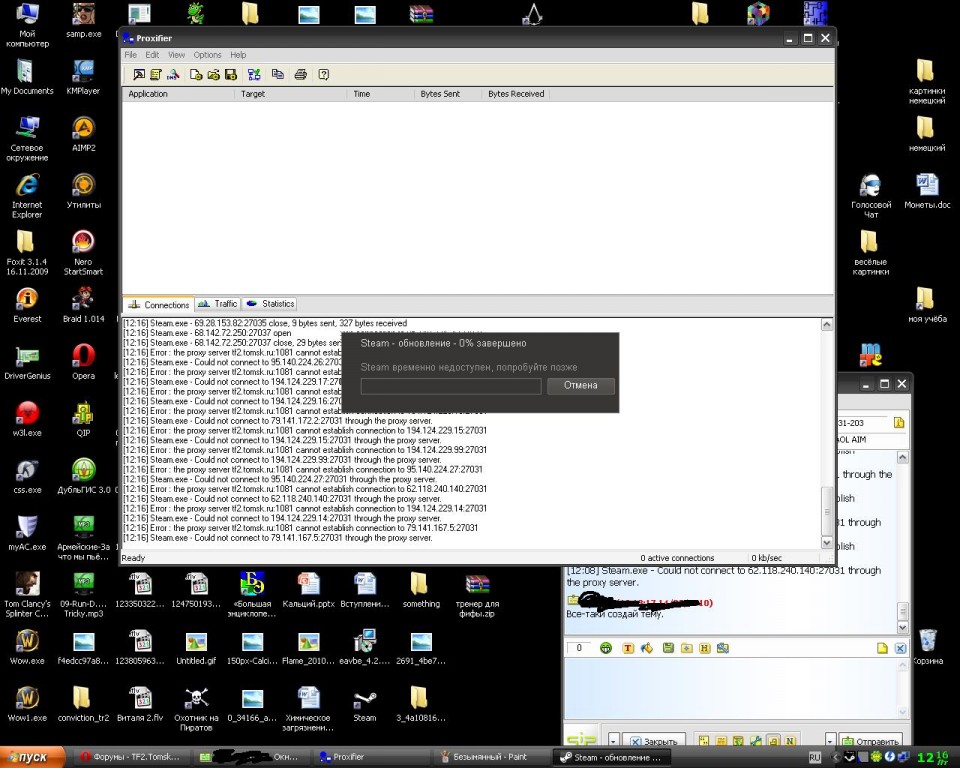Select the Steam desktop shortcut
Viewport: 960px width, 768px height.
[365, 705]
